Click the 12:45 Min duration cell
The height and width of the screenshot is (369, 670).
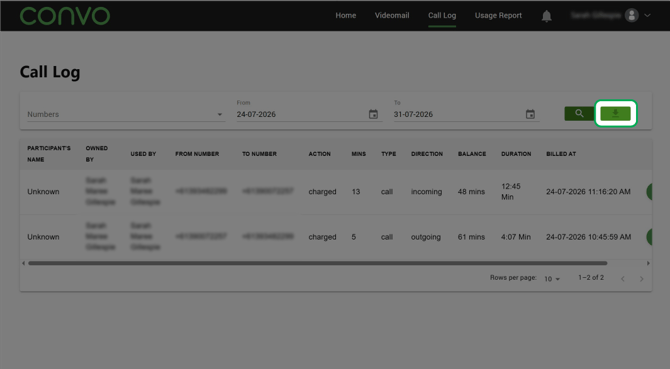511,192
